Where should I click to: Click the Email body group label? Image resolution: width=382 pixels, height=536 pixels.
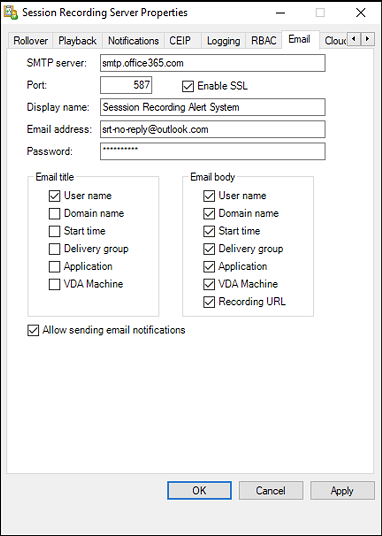[x=212, y=177]
